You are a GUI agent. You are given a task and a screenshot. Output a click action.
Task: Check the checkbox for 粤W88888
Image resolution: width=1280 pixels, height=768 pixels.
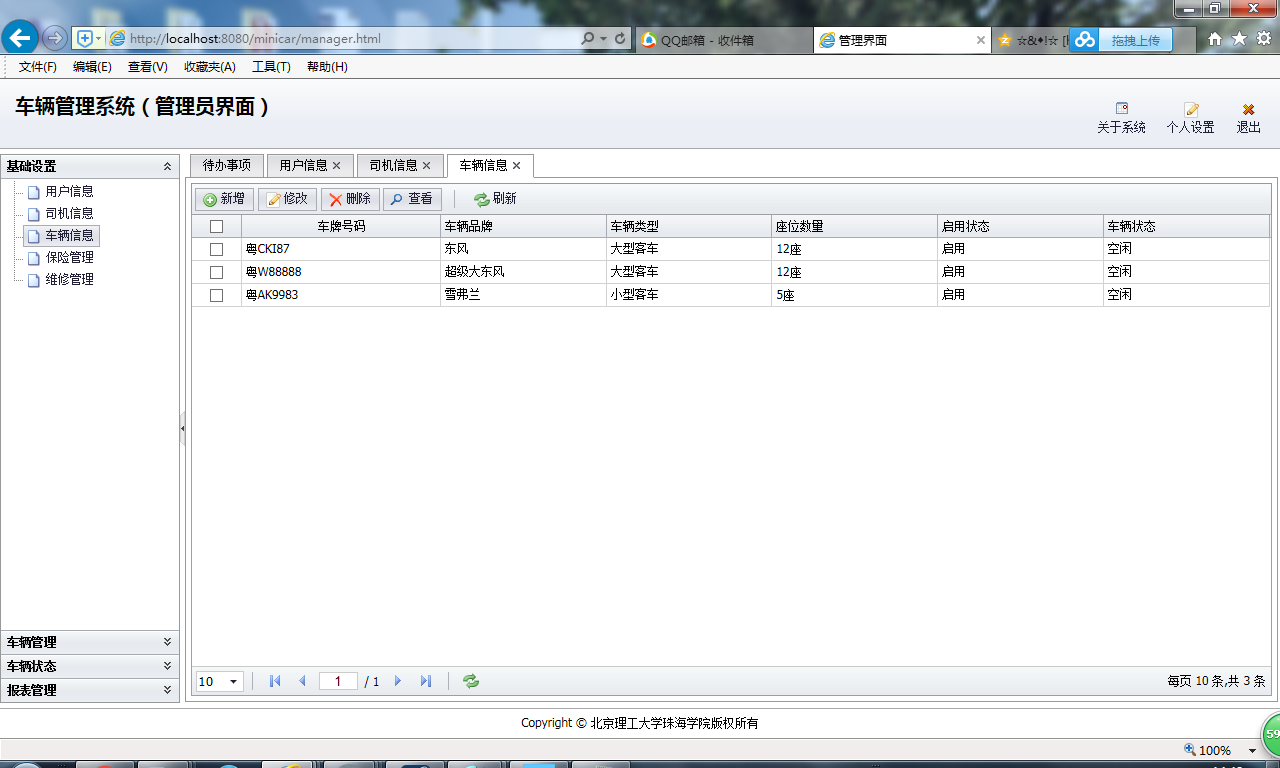tap(216, 271)
